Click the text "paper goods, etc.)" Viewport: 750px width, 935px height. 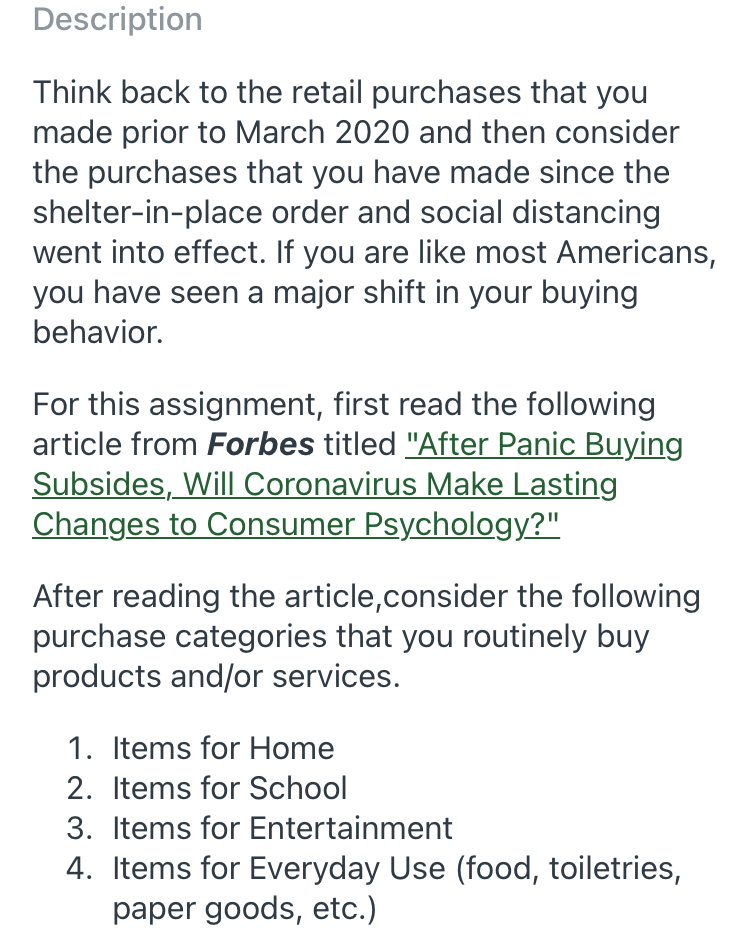click(244, 908)
